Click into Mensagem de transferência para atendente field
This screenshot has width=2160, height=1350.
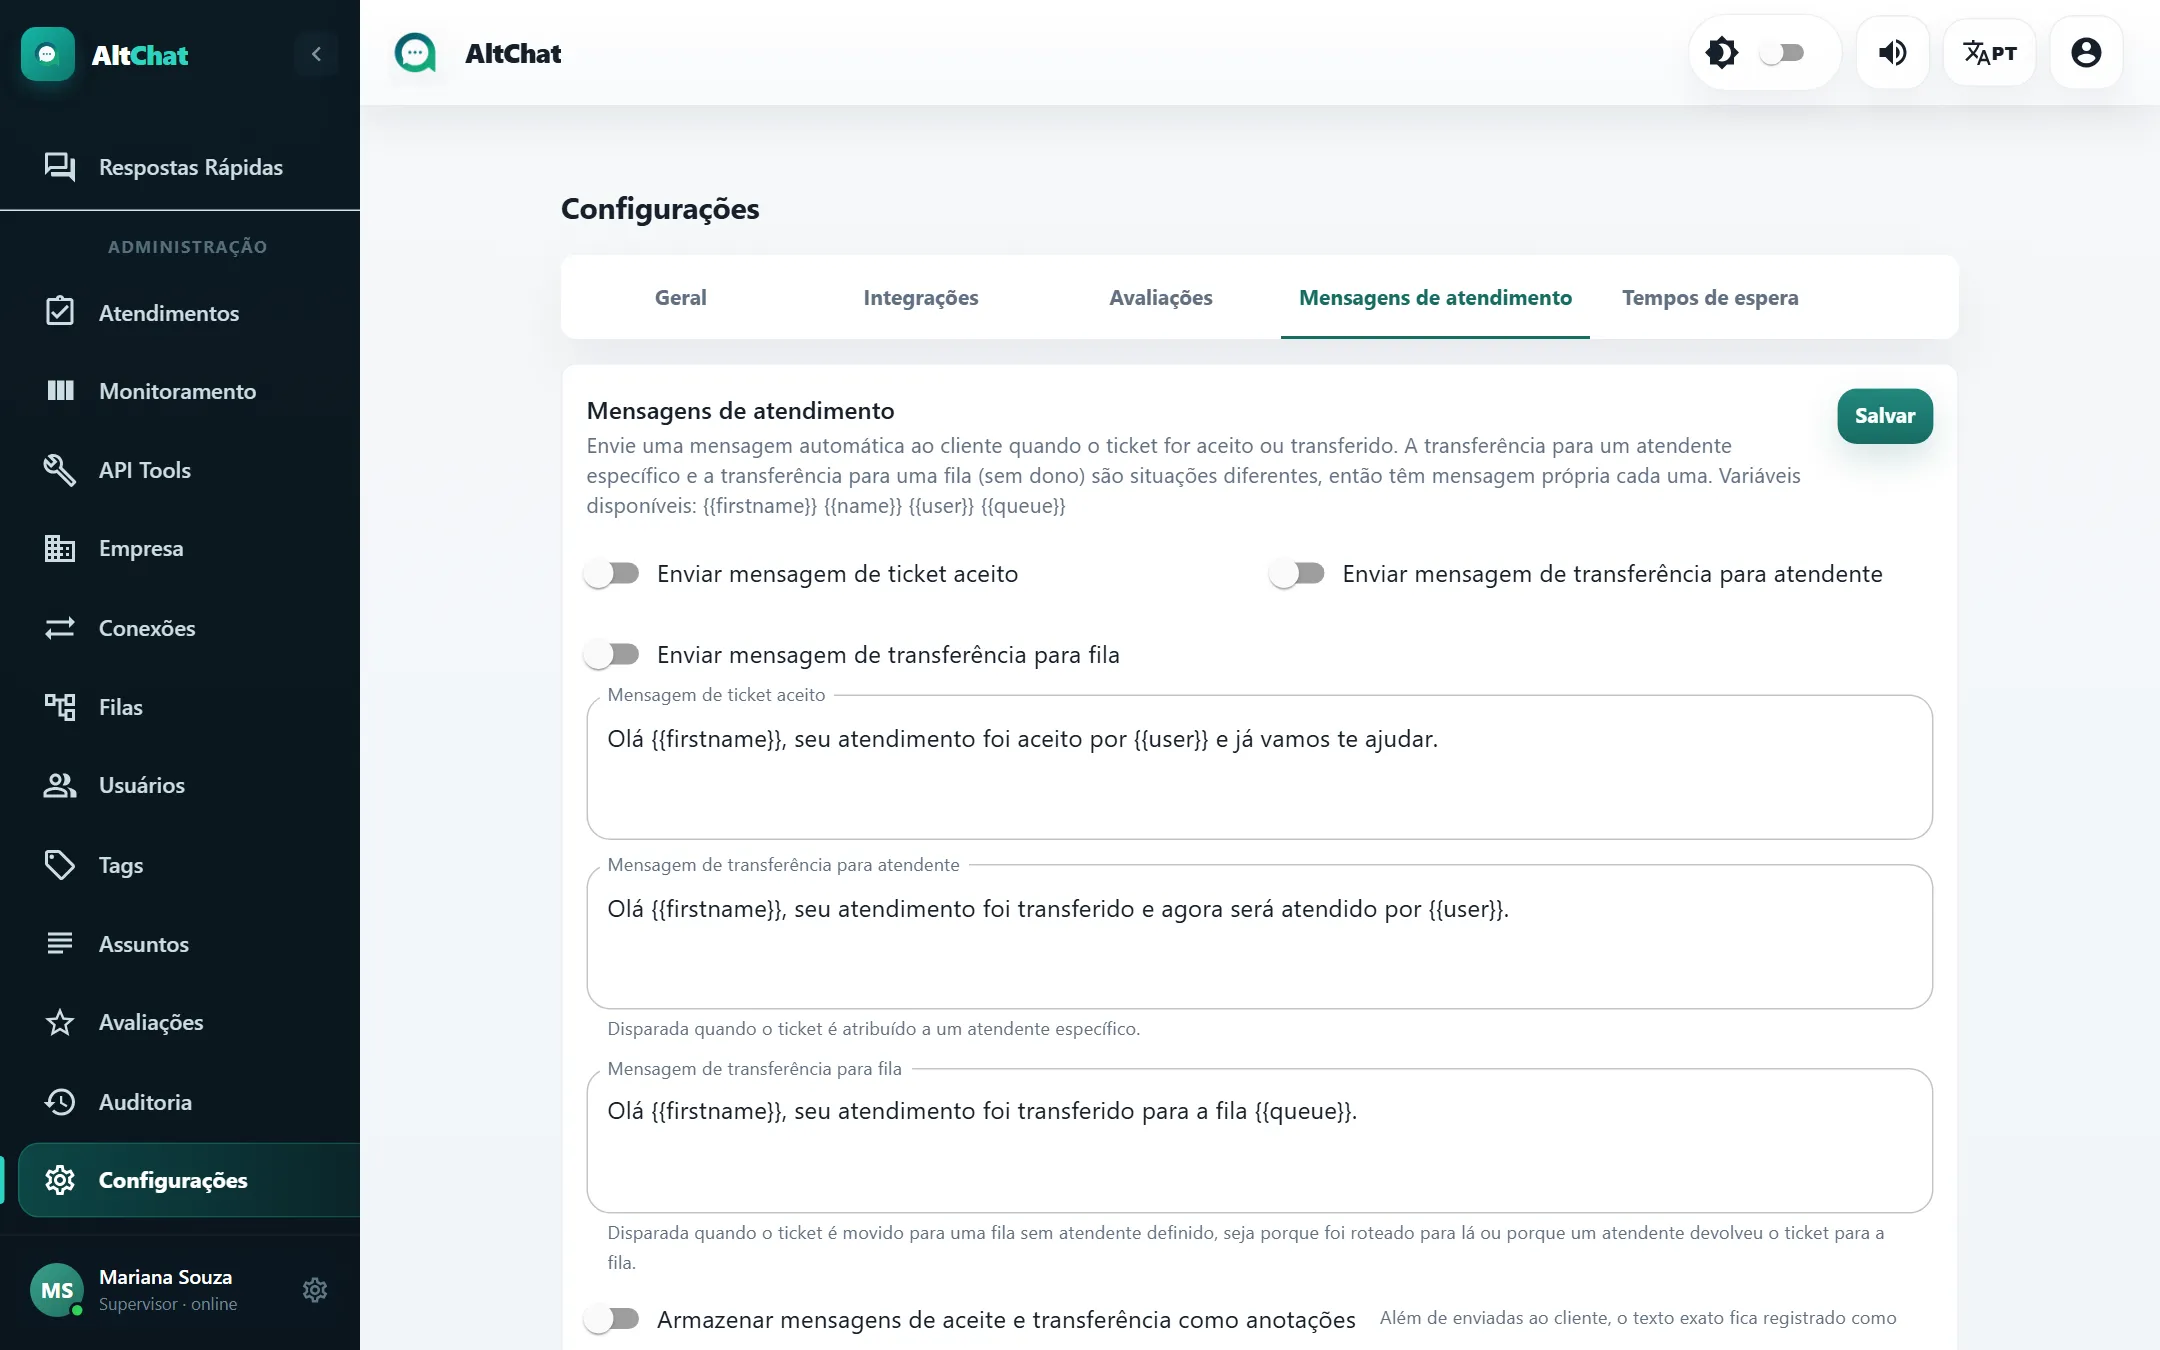coord(1259,937)
